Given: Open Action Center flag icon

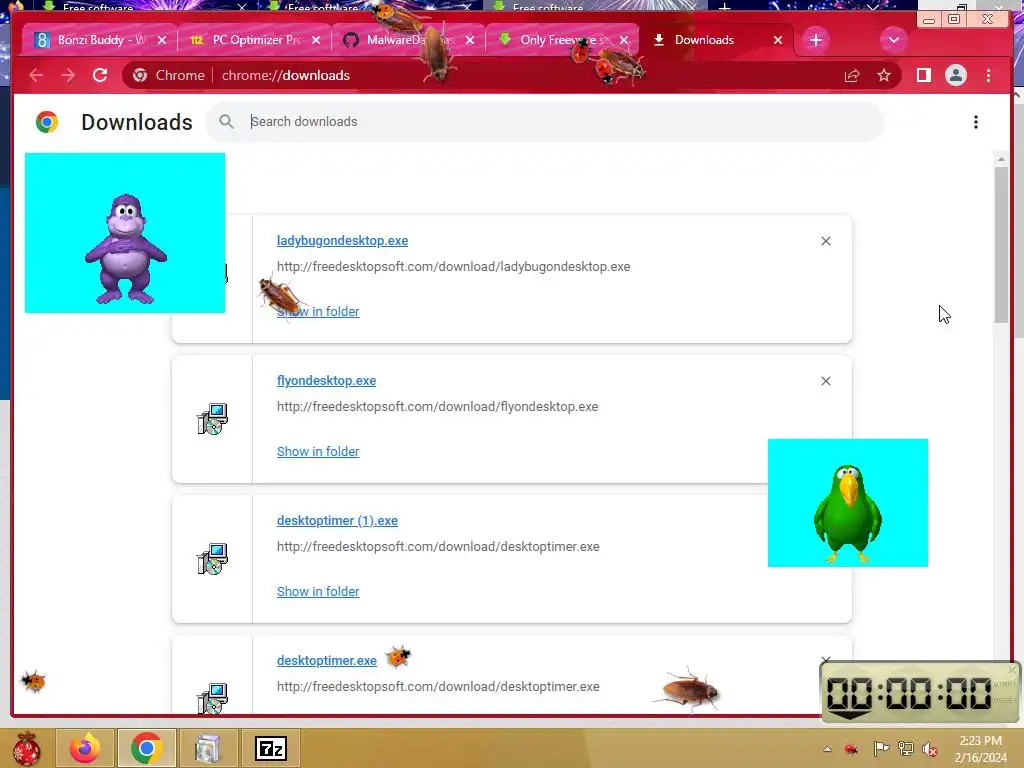Looking at the screenshot, I should [x=881, y=748].
